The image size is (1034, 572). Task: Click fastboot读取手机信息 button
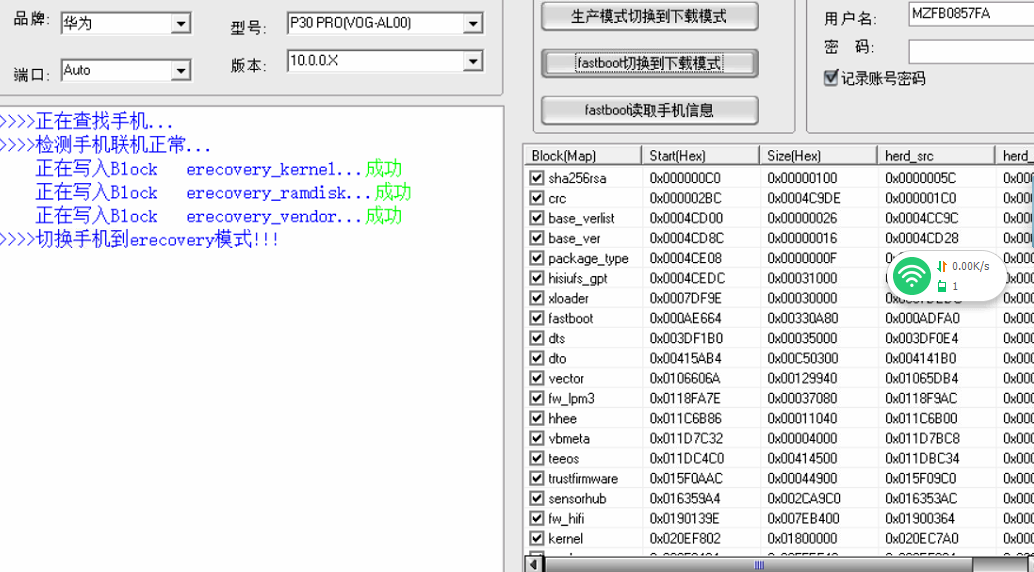[650, 110]
